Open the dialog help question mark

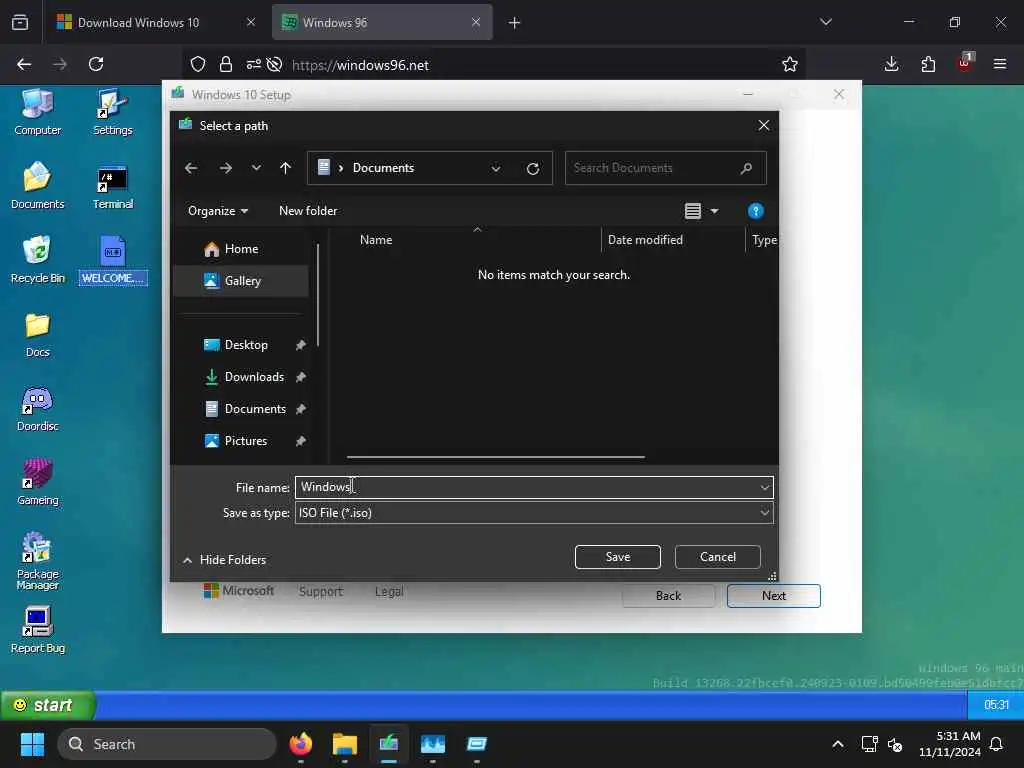coord(756,211)
